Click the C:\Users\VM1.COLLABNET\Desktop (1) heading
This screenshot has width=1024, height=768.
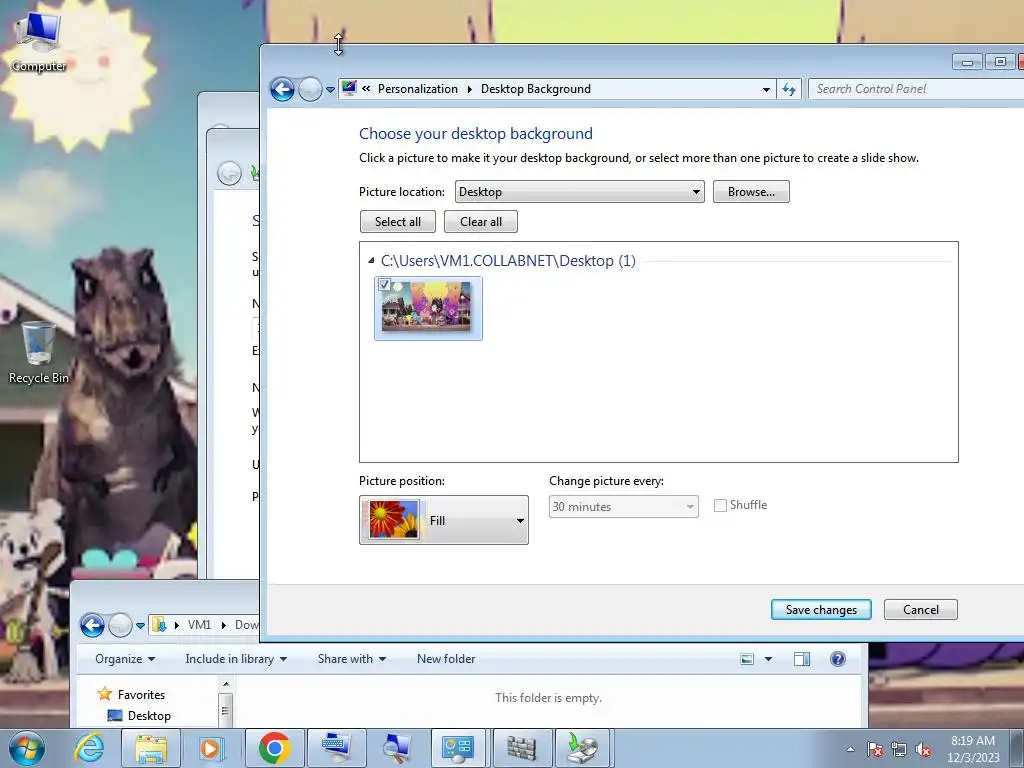tap(508, 261)
